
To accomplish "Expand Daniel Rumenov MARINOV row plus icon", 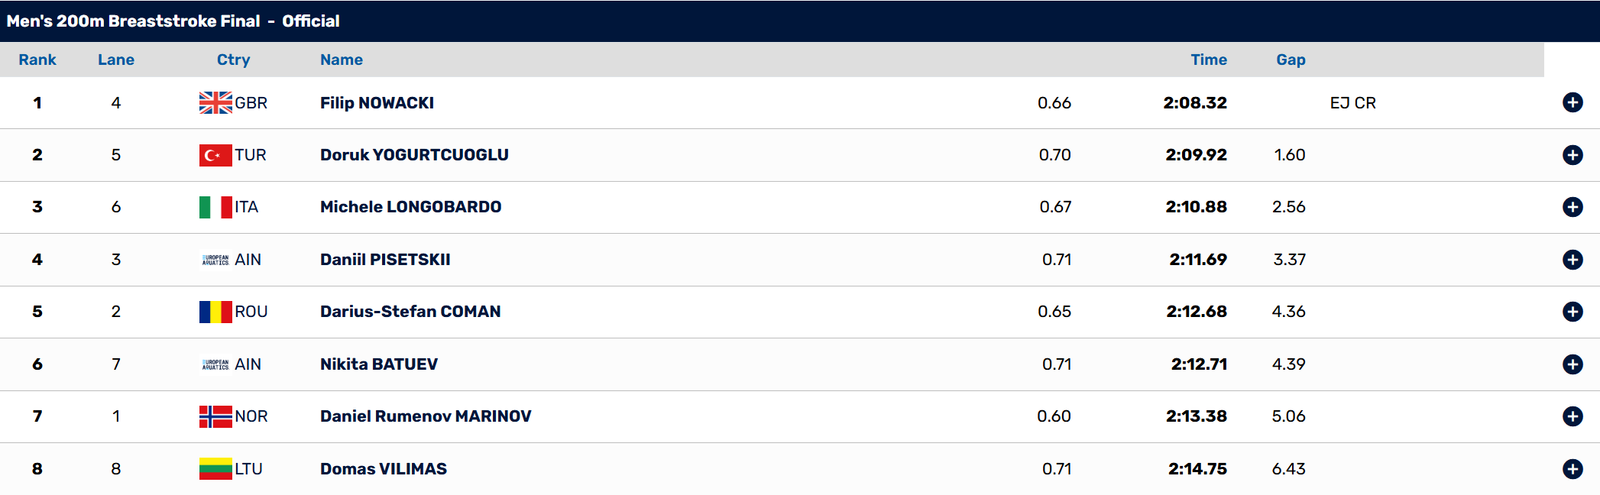I will pyautogui.click(x=1572, y=416).
